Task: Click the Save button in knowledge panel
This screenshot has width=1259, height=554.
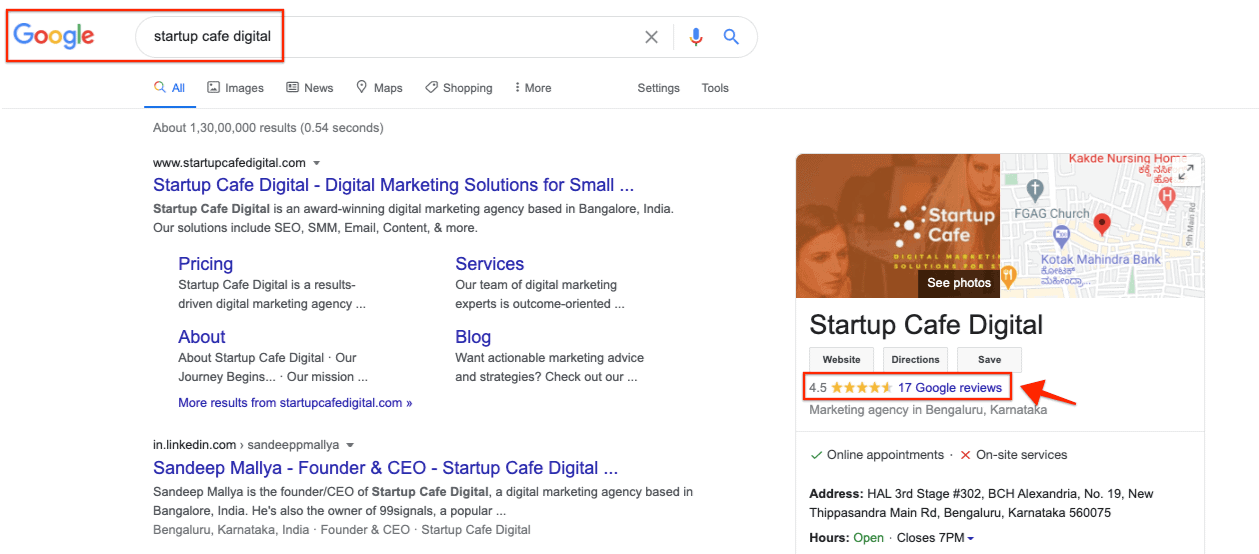Action: tap(989, 360)
